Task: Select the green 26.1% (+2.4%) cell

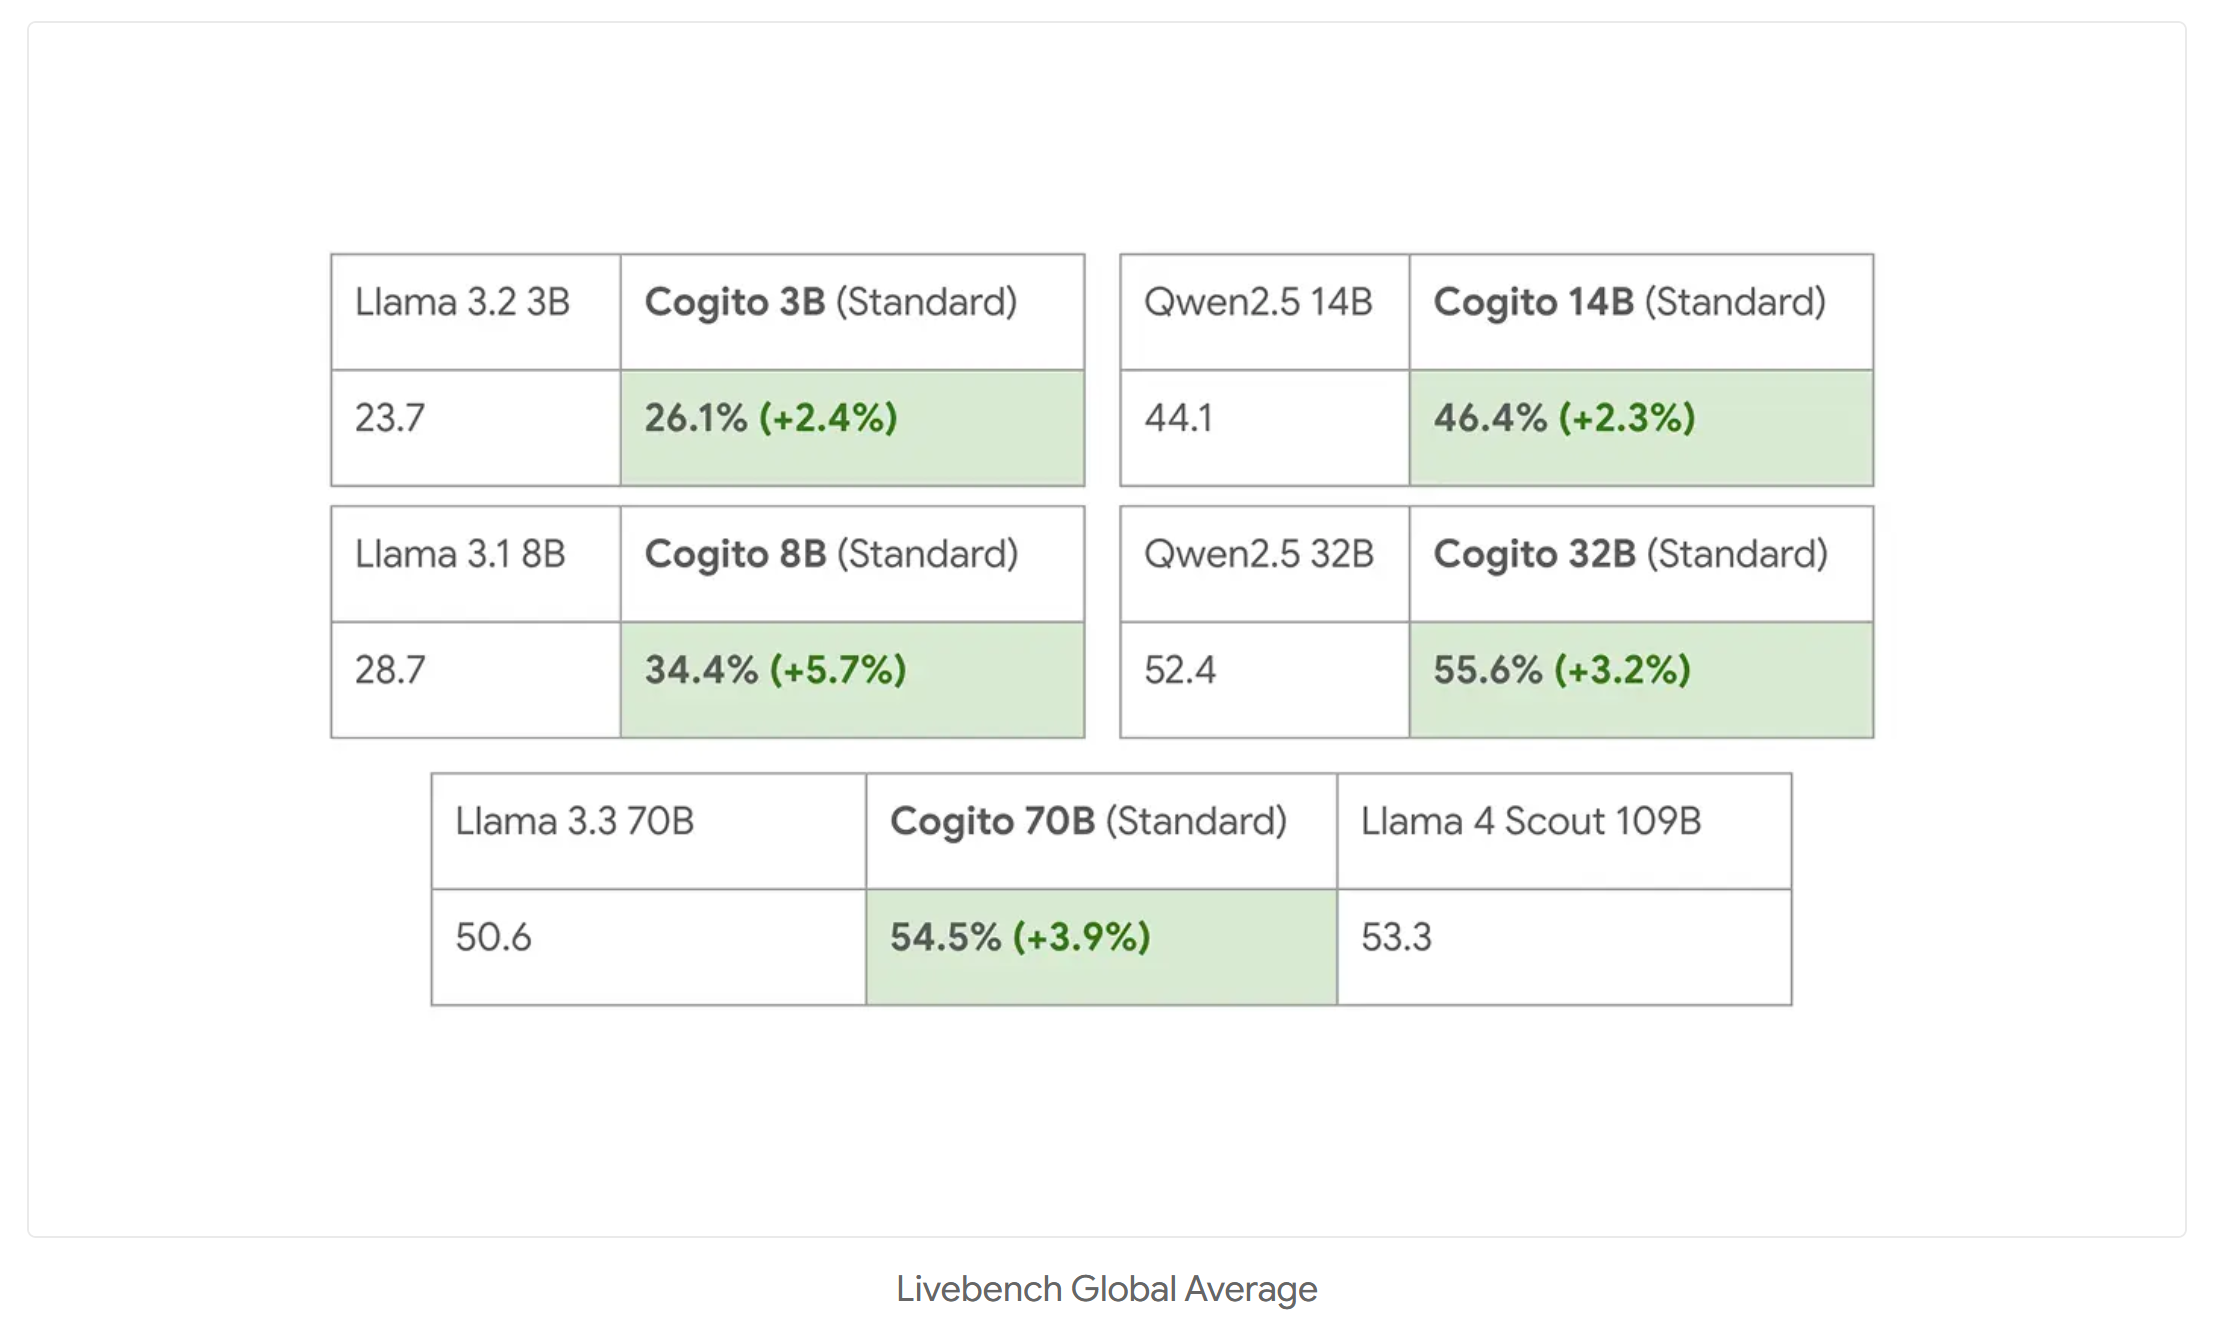Action: point(851,427)
